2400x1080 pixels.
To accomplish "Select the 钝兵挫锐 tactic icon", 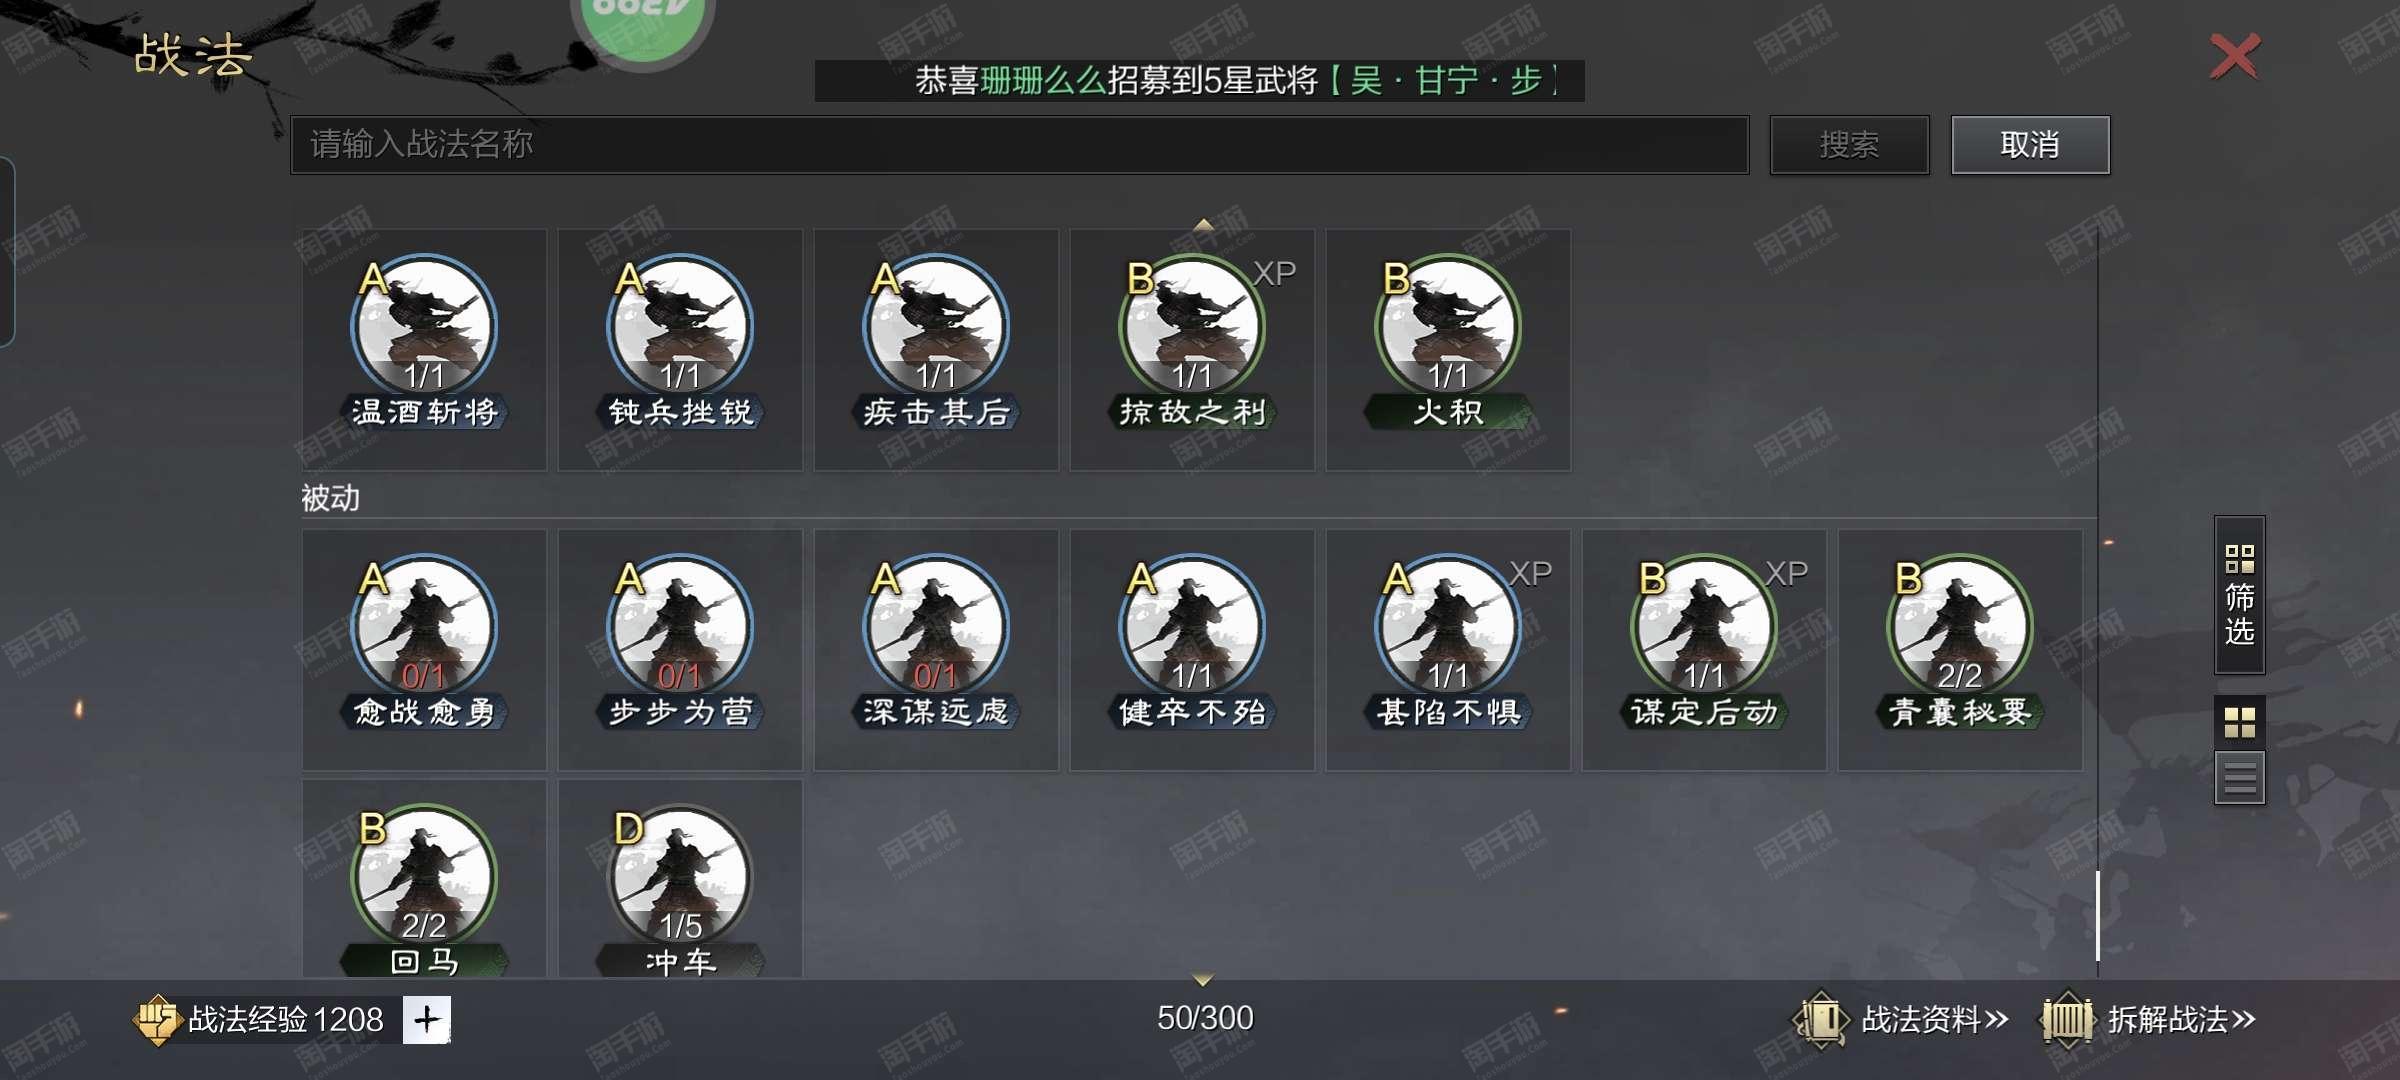I will 680,349.
